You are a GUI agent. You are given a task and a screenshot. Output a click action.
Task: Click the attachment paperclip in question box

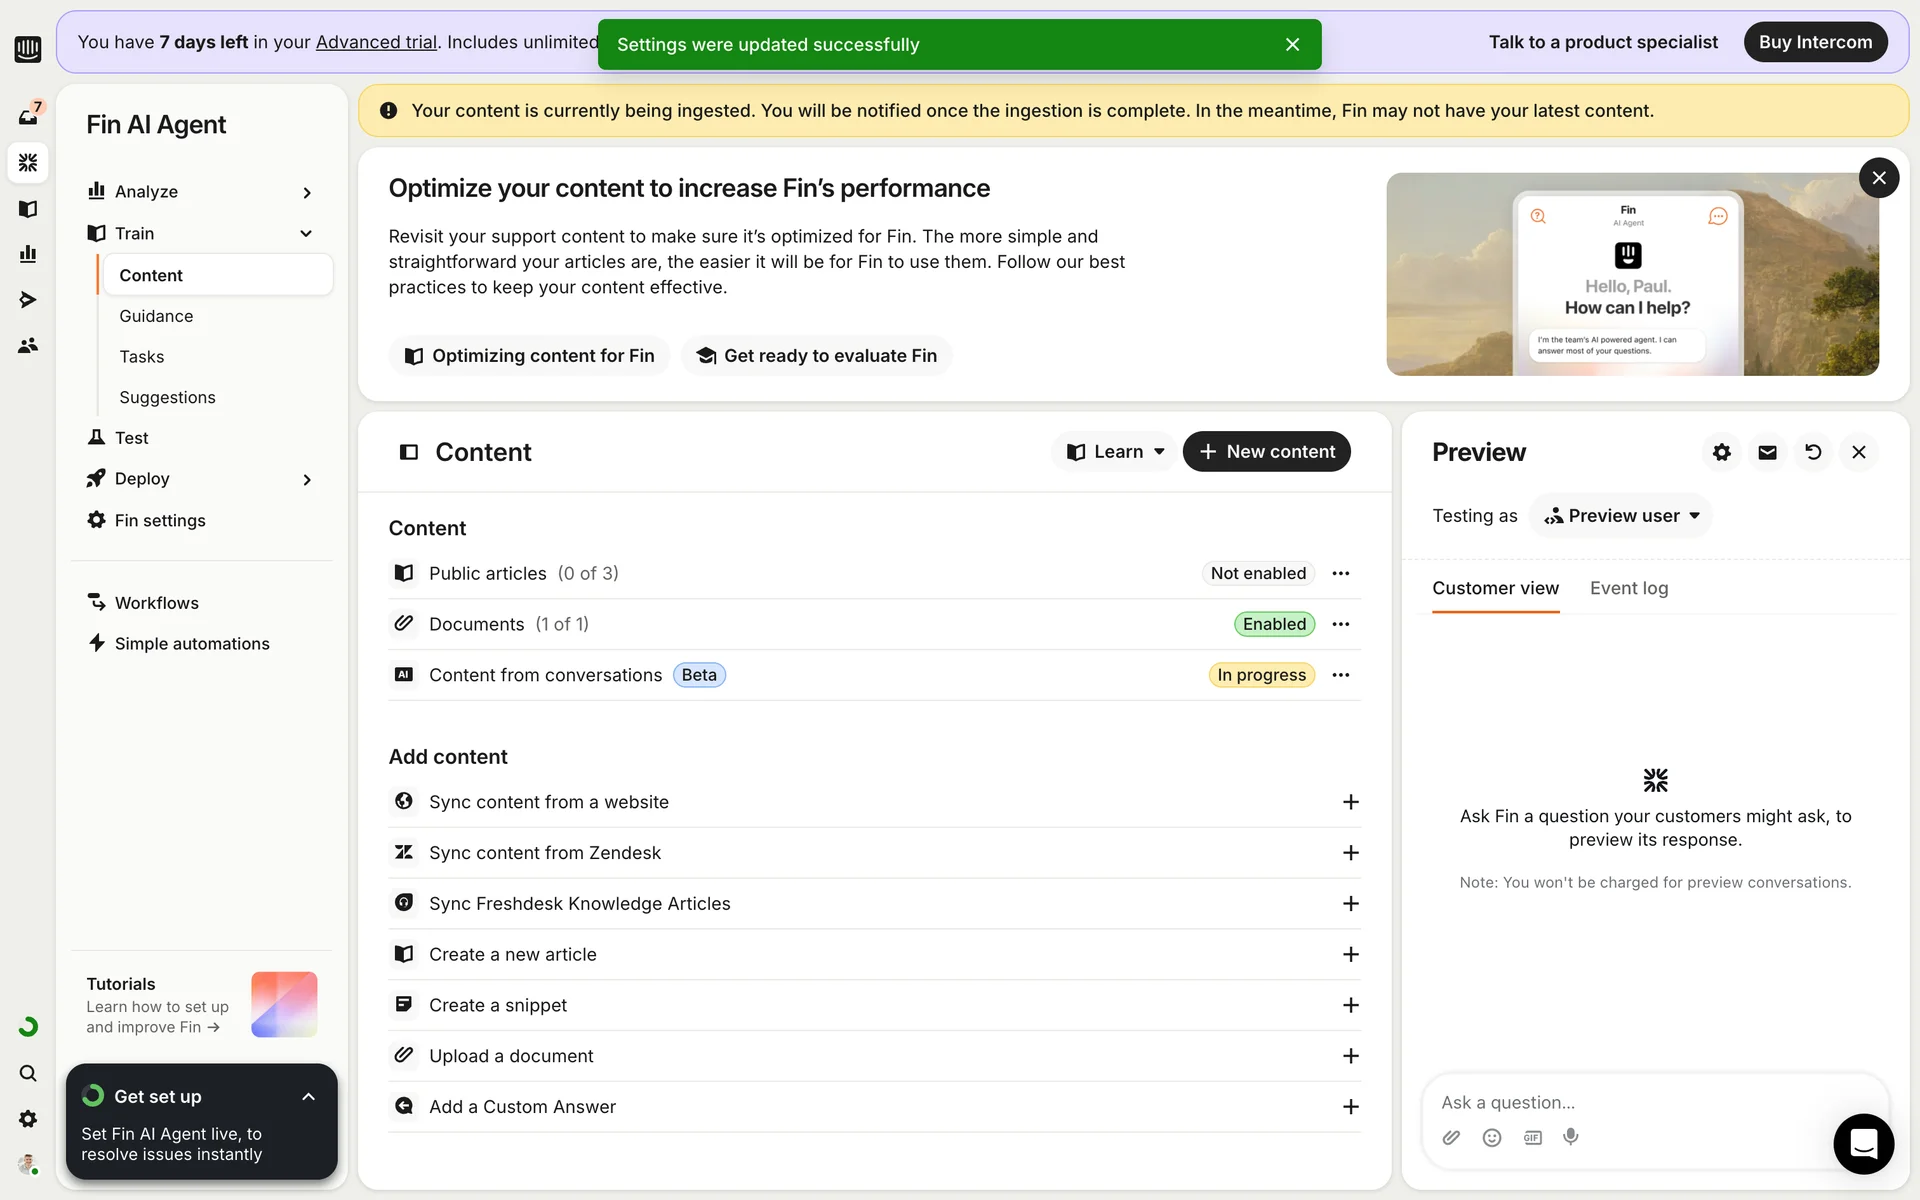tap(1451, 1137)
